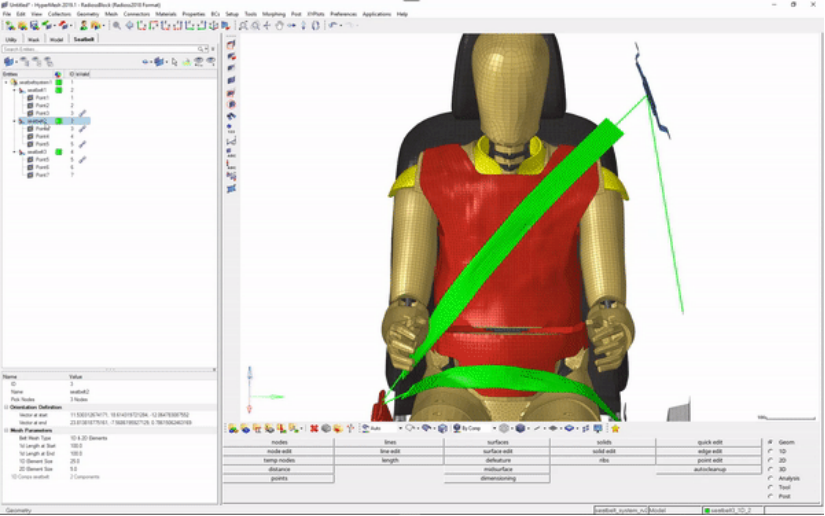The height and width of the screenshot is (516, 825).
Task: Click the color wheel column header icon
Action: (58, 74)
